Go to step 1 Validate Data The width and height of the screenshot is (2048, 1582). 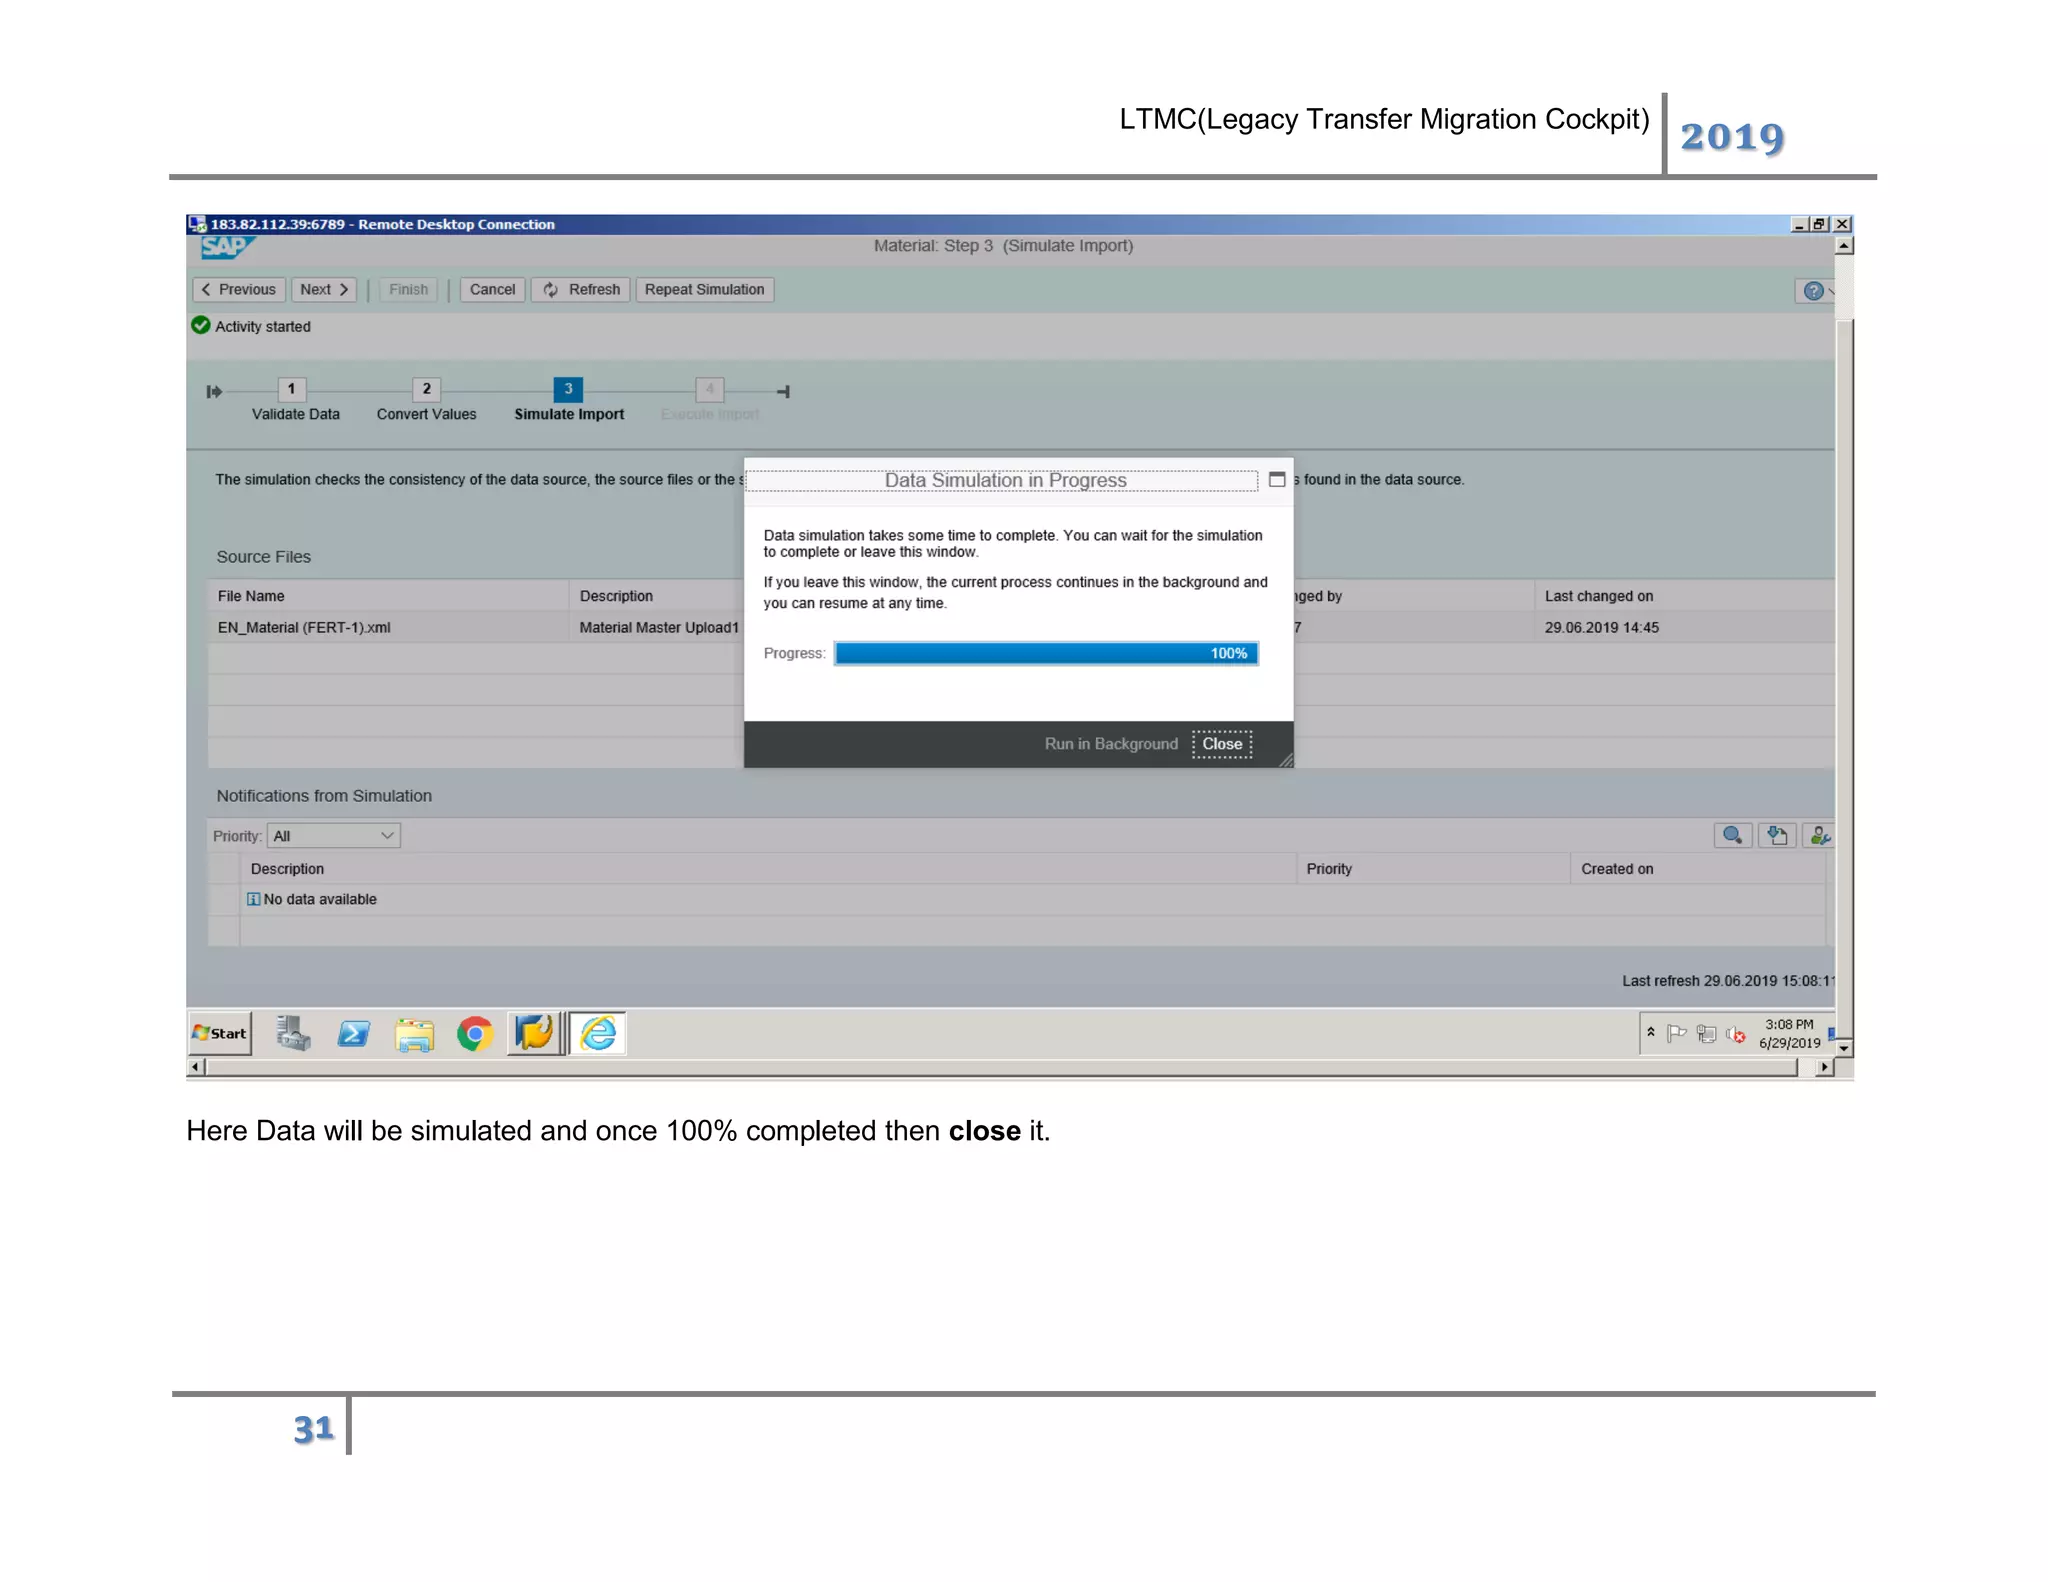click(291, 389)
